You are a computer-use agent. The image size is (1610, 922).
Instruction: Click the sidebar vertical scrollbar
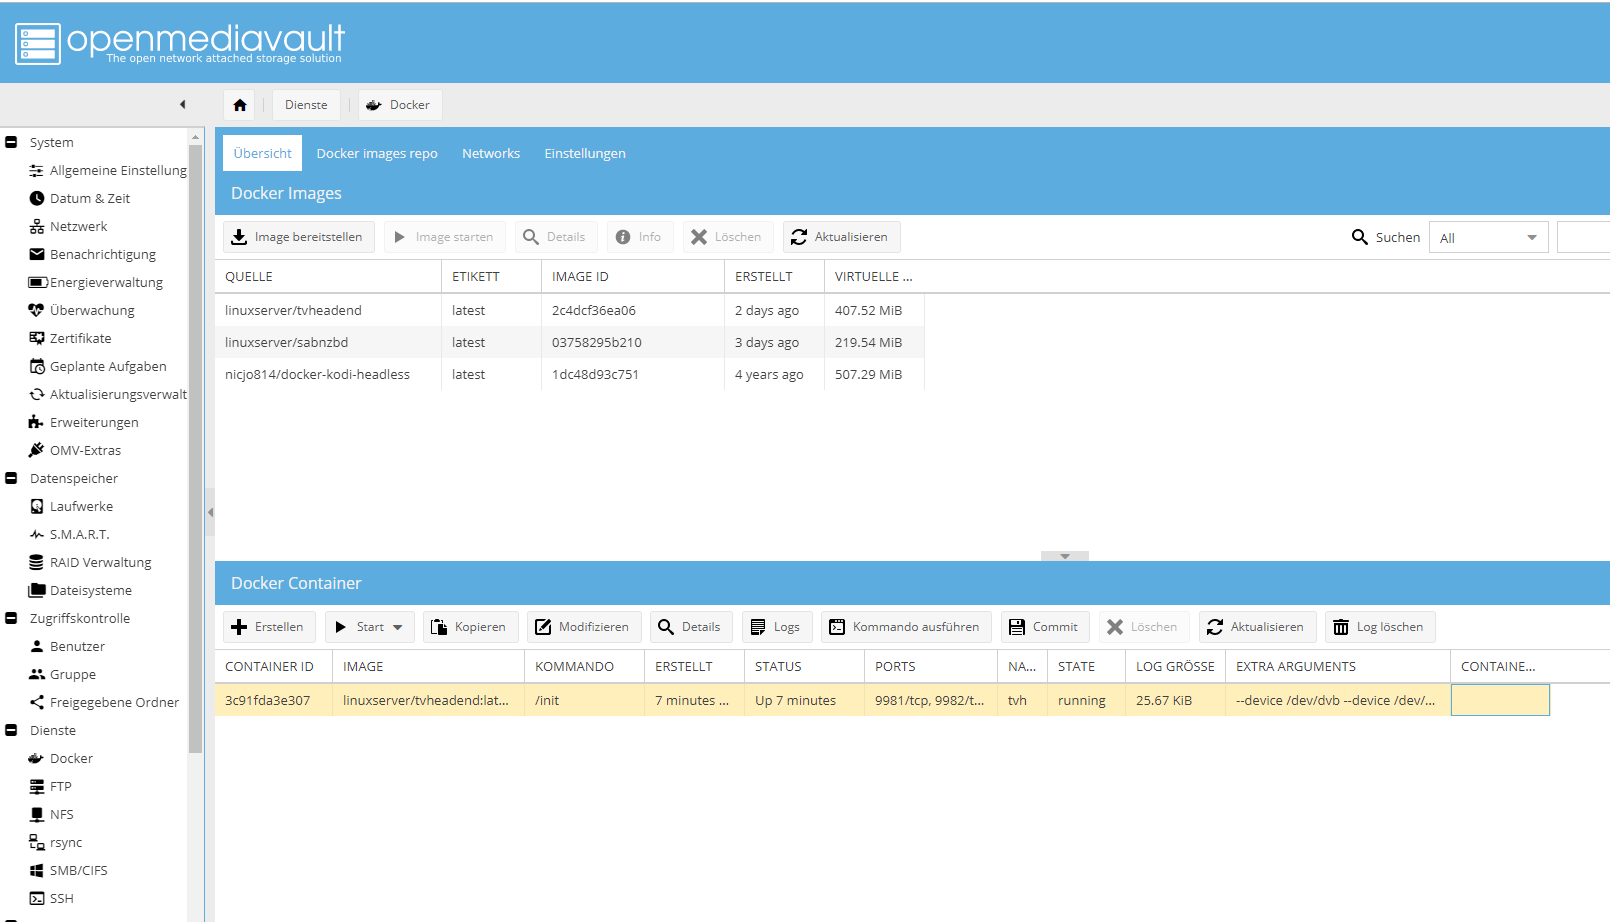click(196, 449)
